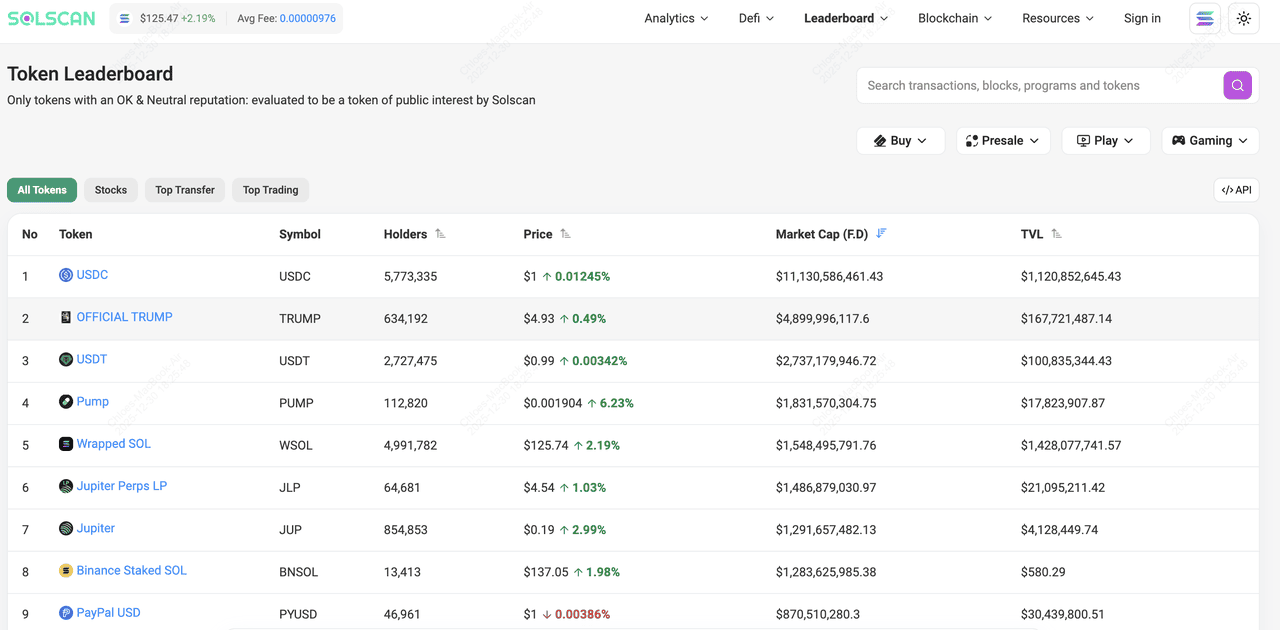The image size is (1280, 630).
Task: Click the Solscan logo
Action: [x=53, y=19]
